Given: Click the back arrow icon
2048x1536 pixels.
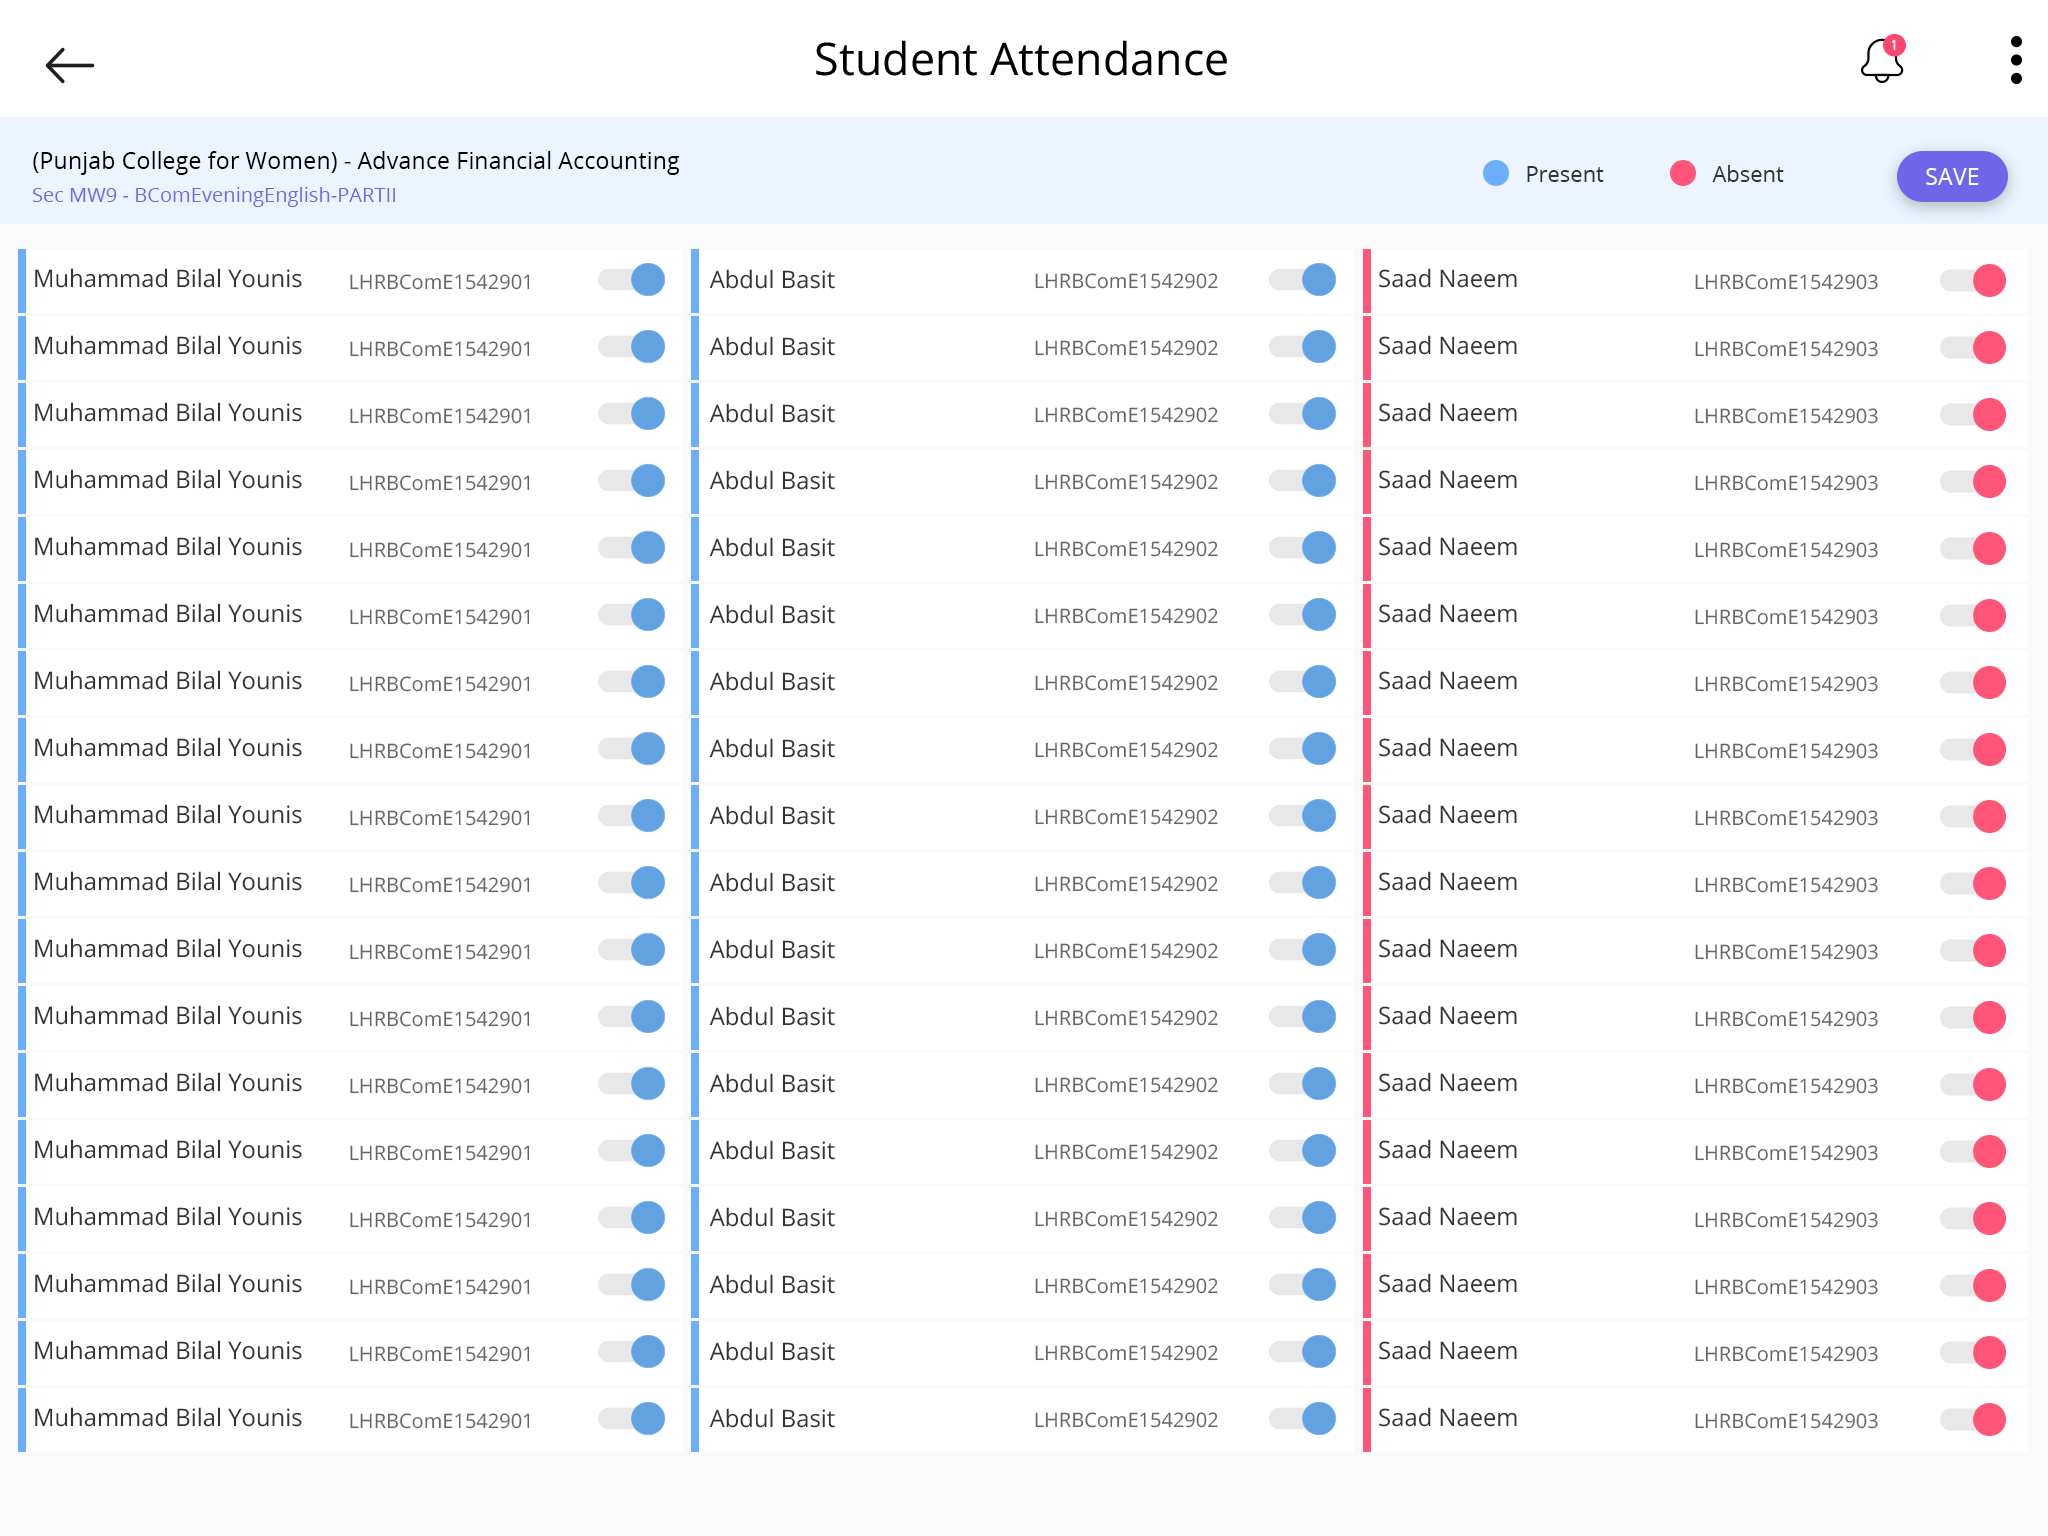Looking at the screenshot, I should click(x=70, y=66).
